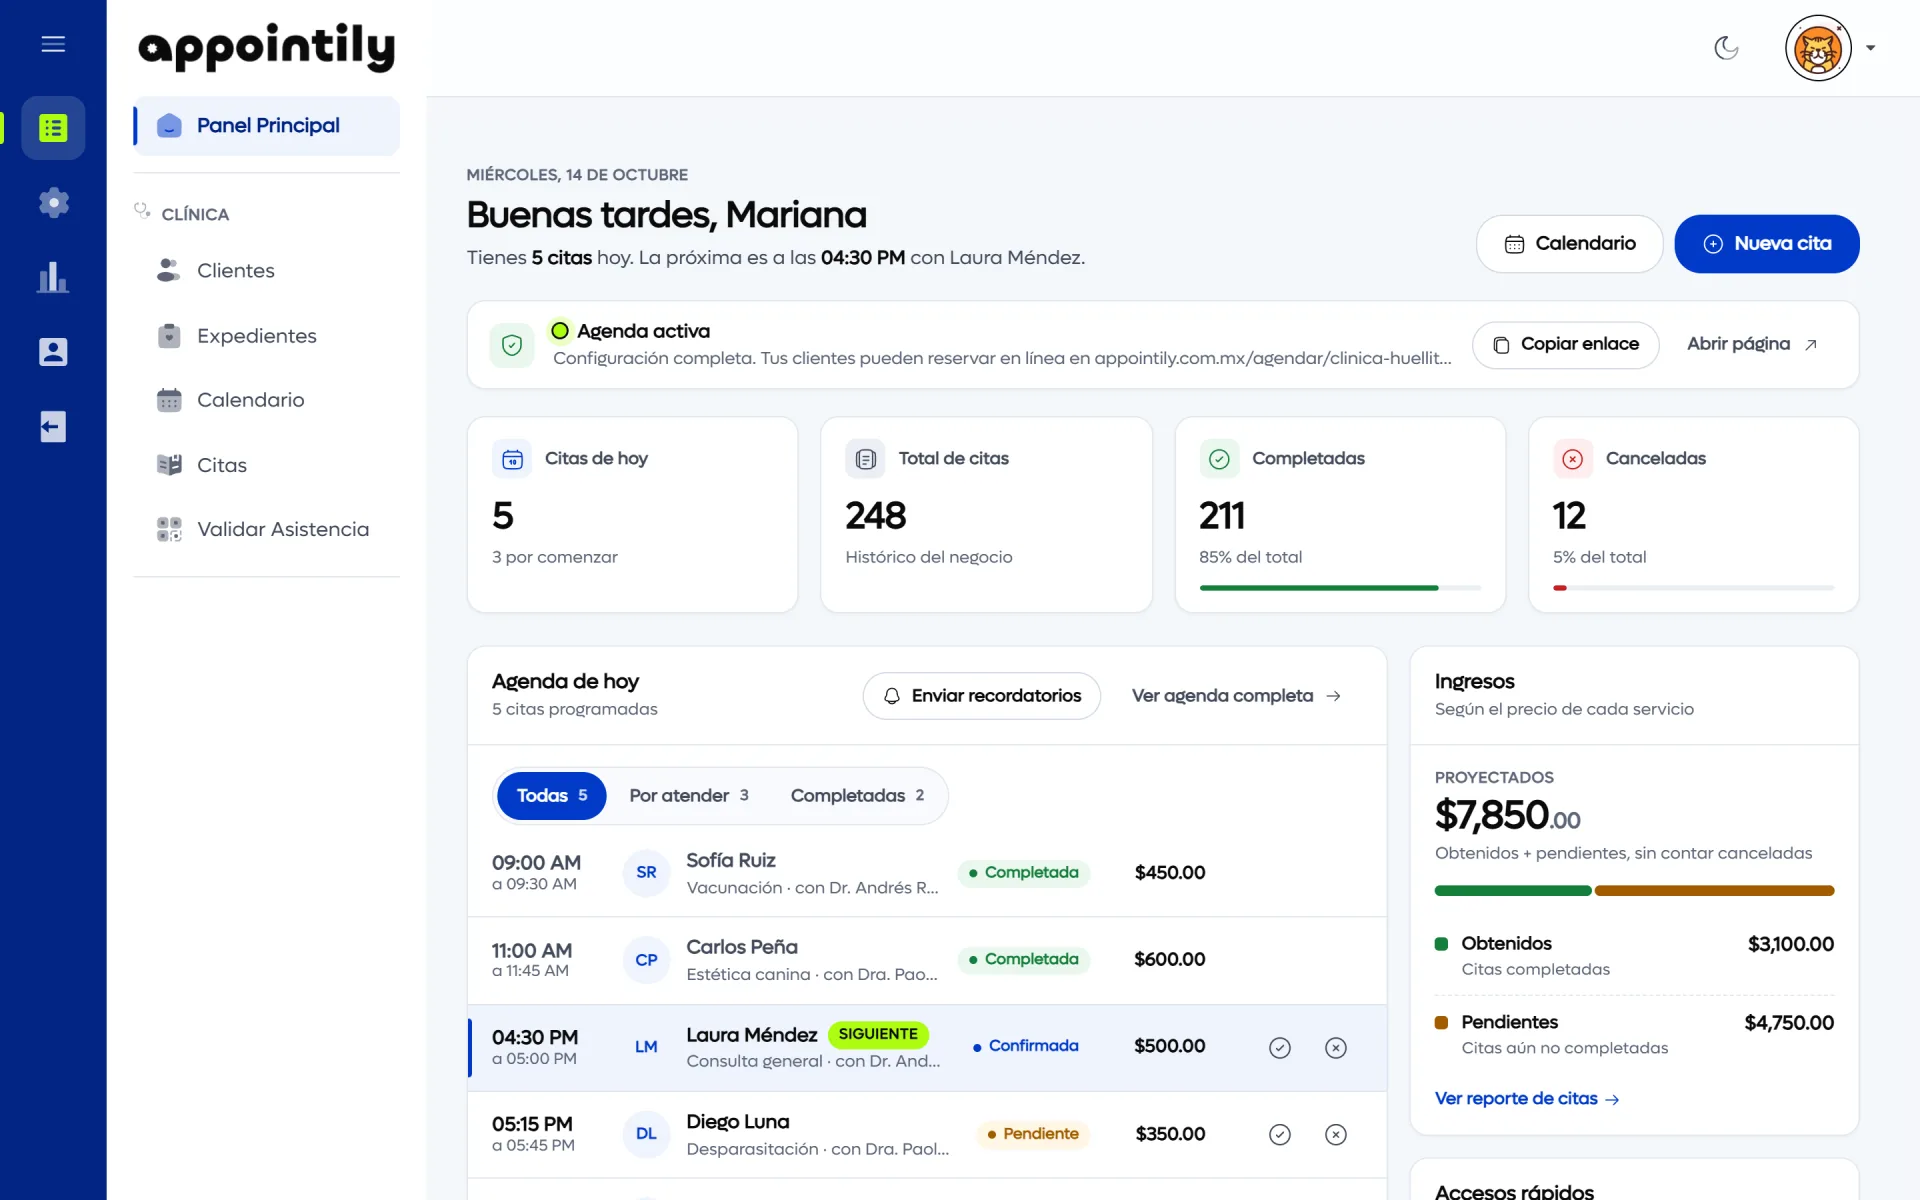The image size is (1920, 1200).
Task: Open Ver agenda completa arrow link
Action: click(x=1236, y=696)
